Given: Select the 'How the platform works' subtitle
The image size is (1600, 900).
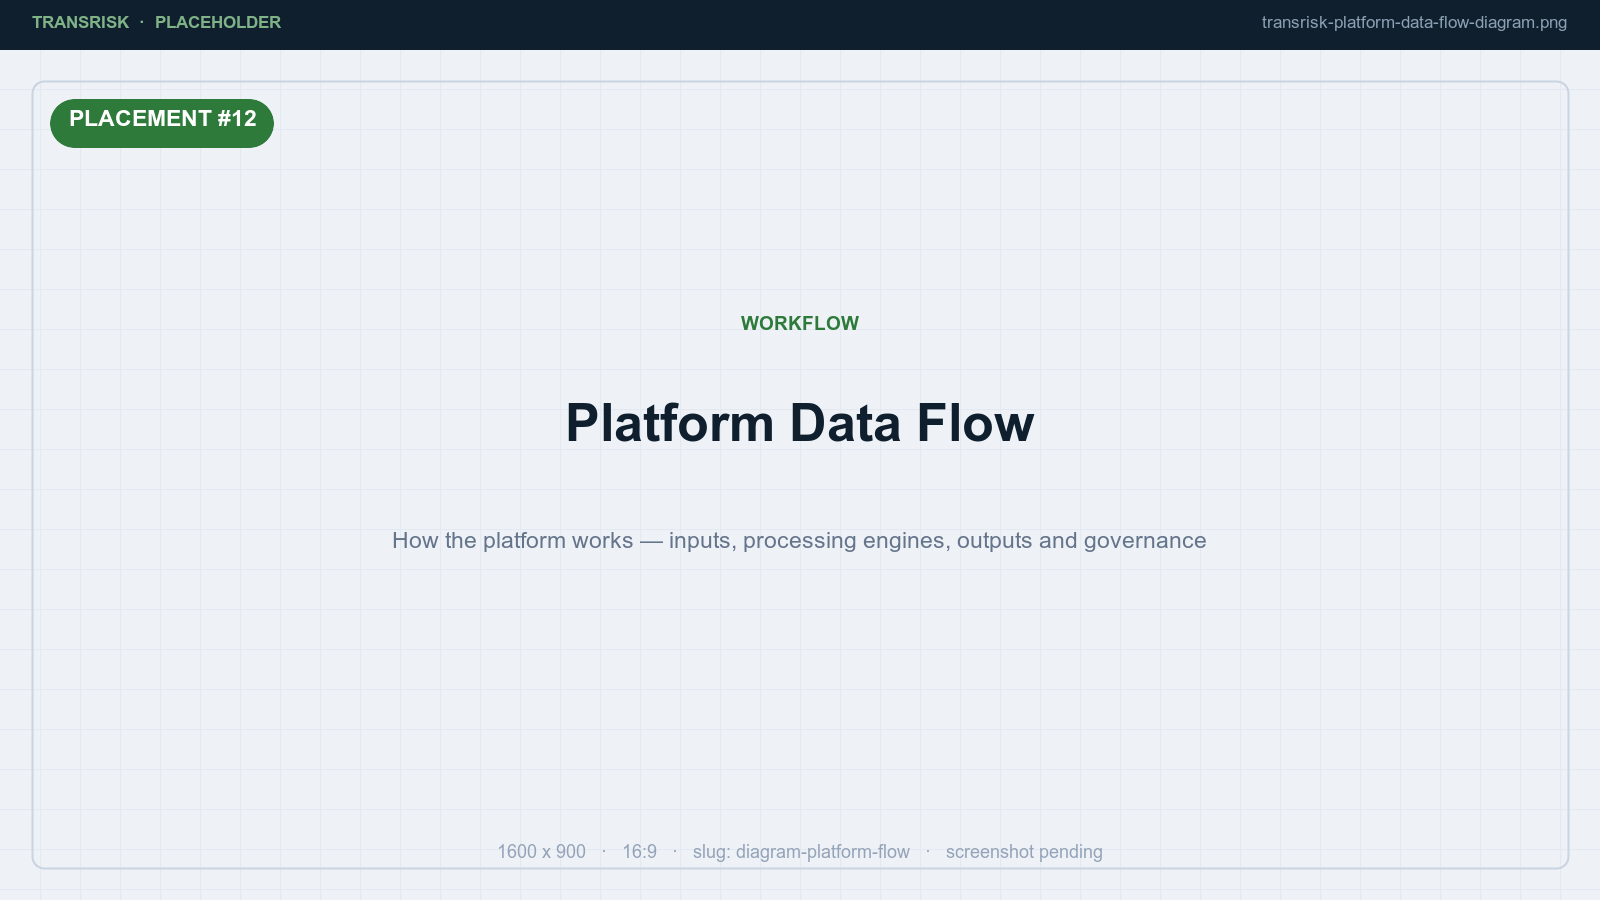Looking at the screenshot, I should [x=799, y=540].
